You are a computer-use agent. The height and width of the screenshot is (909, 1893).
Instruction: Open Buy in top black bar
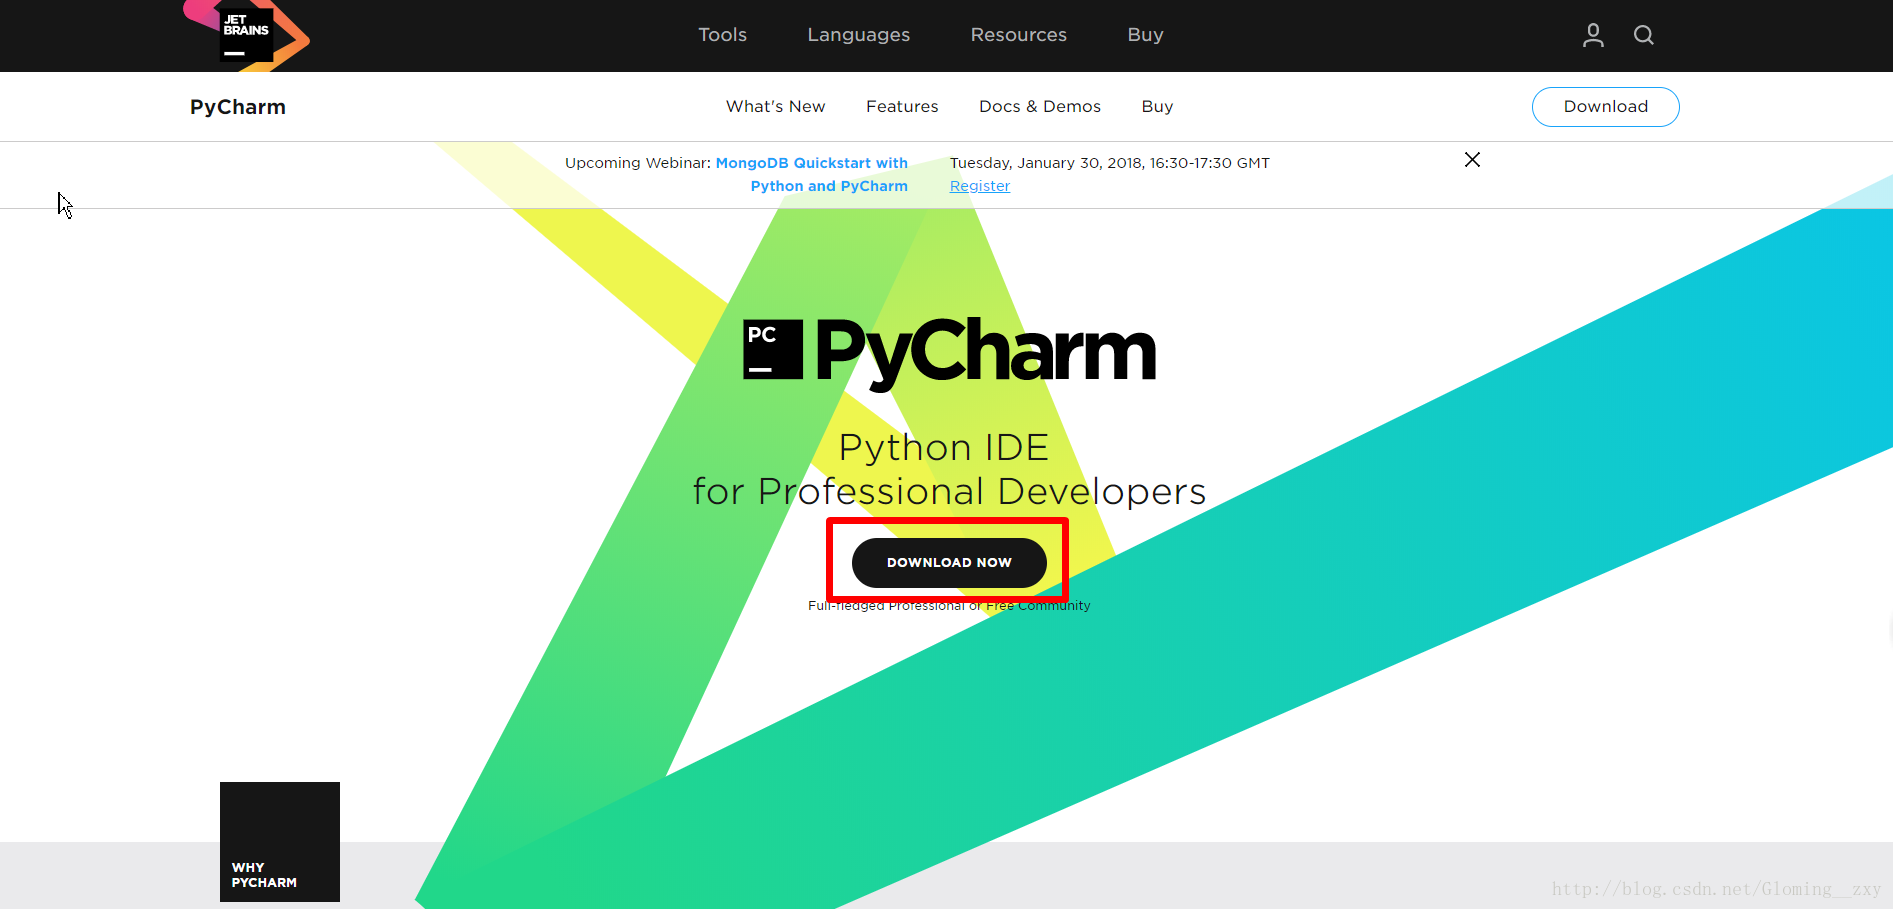pos(1145,35)
